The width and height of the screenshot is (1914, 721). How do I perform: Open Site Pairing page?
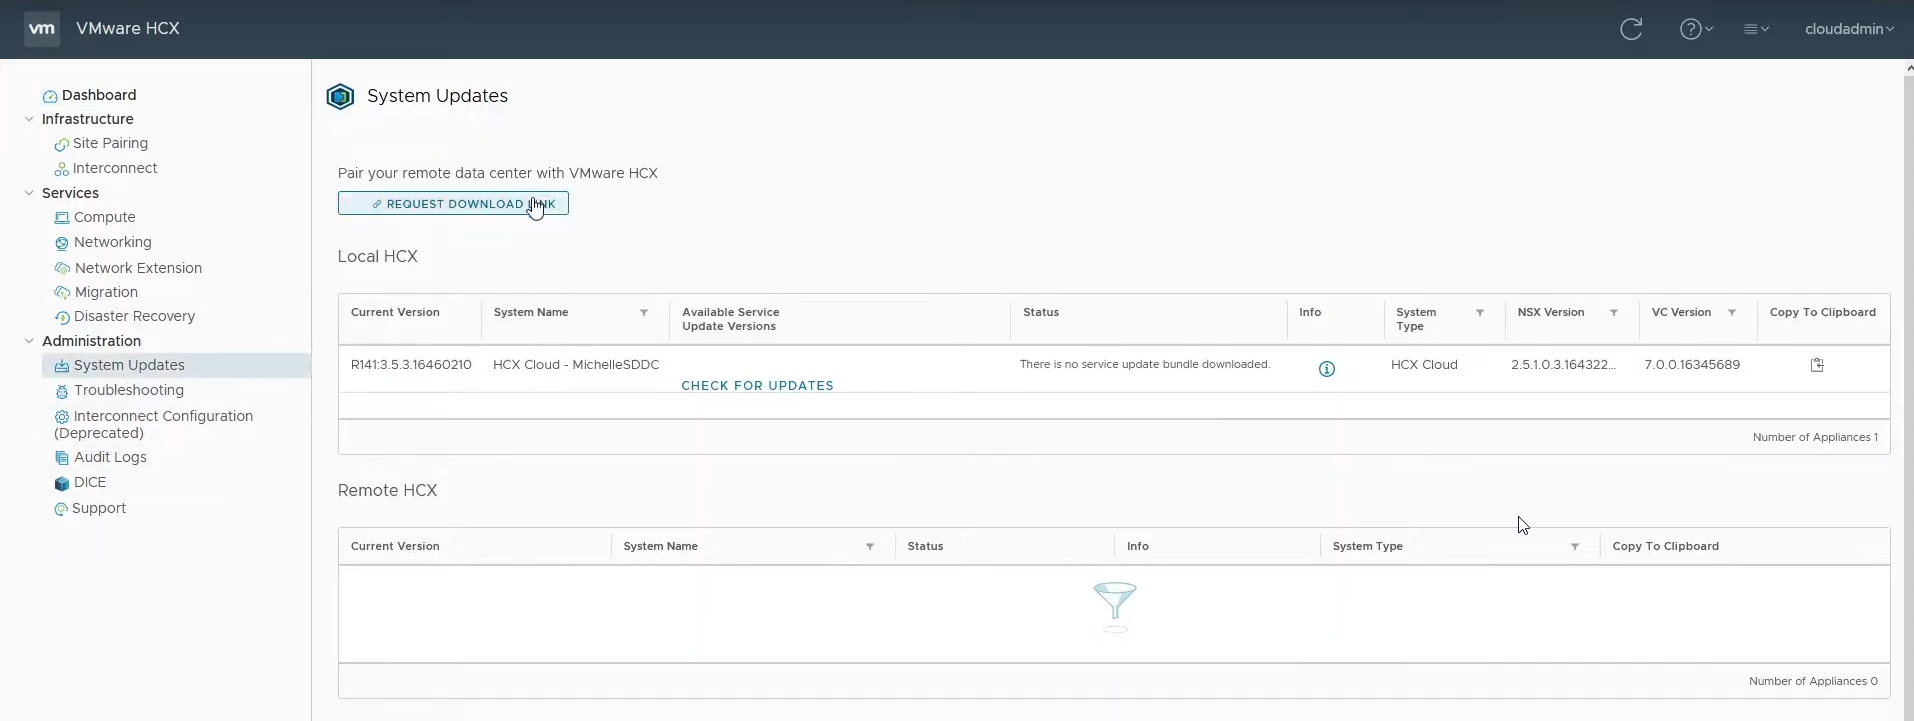point(110,143)
